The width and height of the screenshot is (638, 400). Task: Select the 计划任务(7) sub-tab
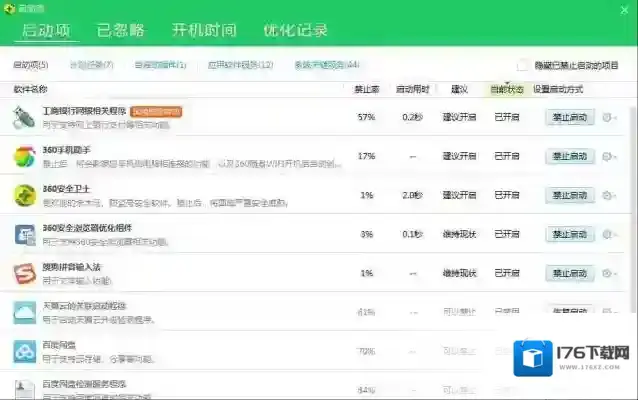click(92, 65)
